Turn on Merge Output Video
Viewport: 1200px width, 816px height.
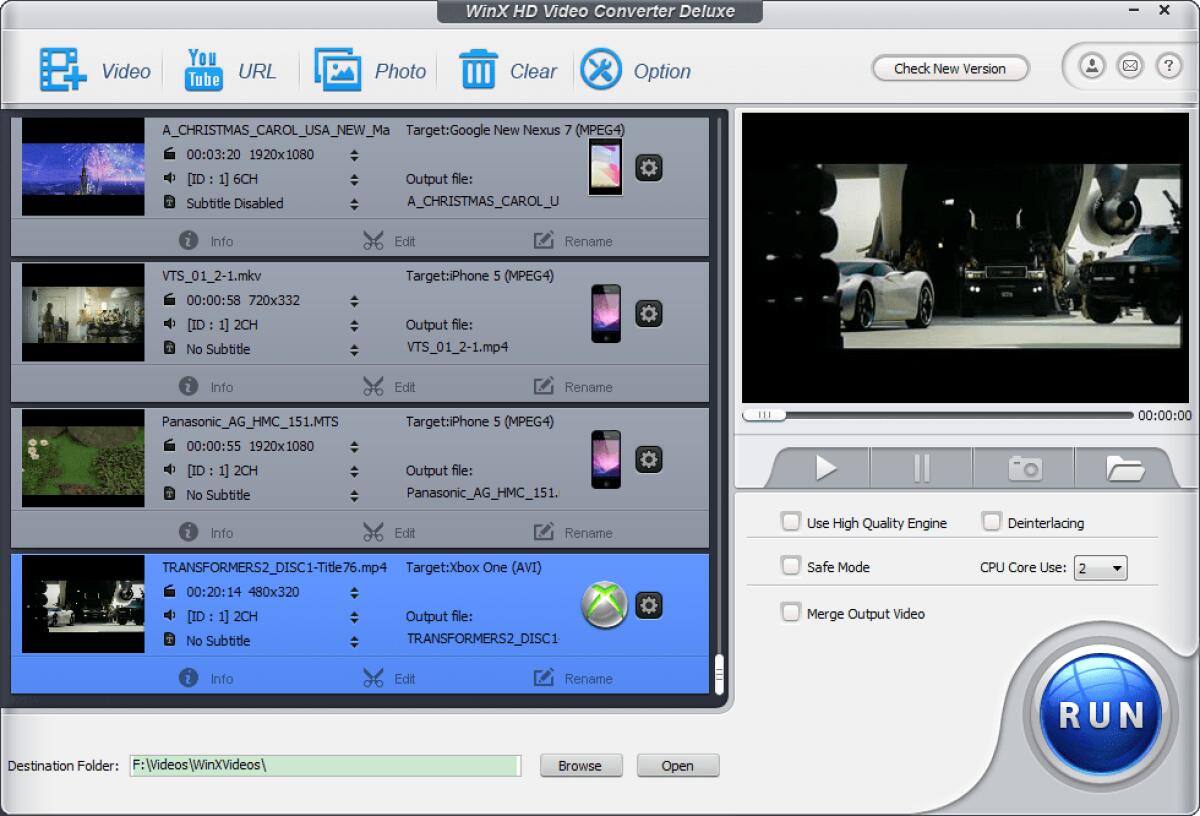point(789,612)
